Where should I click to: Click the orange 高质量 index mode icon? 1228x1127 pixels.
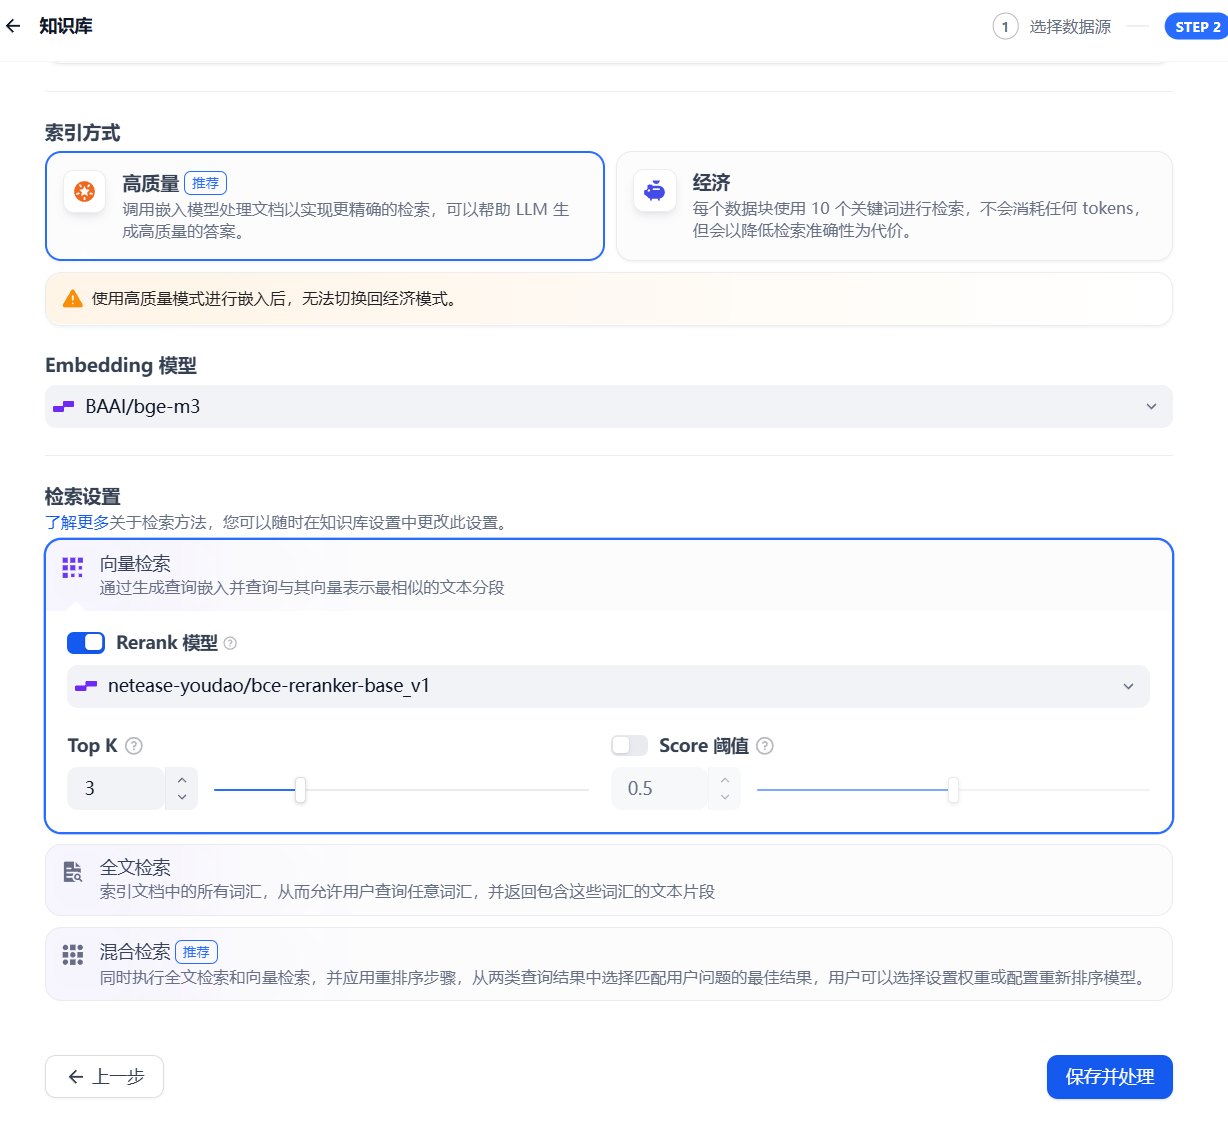click(85, 191)
